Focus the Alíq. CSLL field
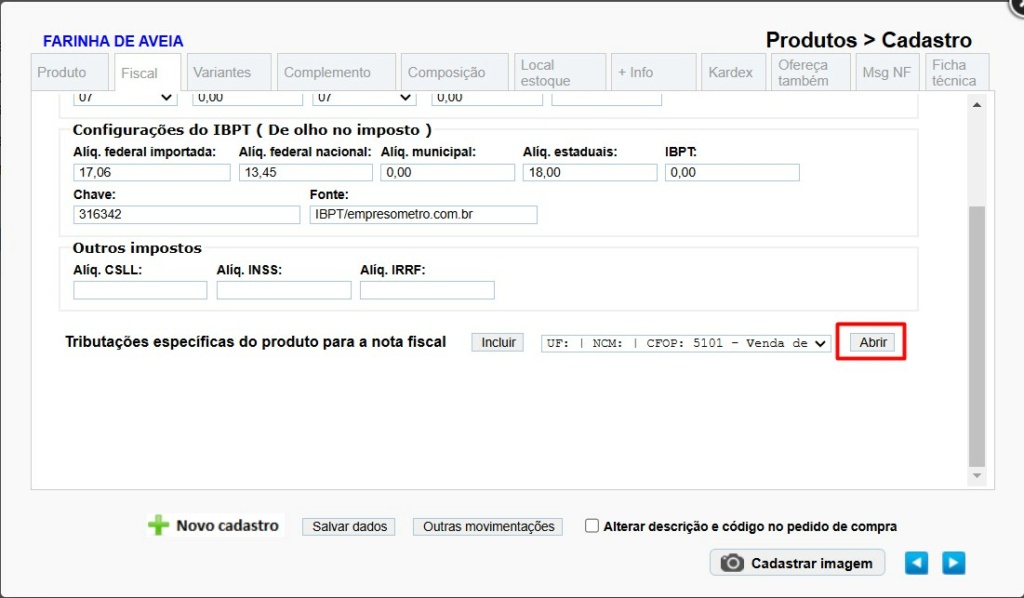Screen dimensions: 1024x598 pyautogui.click(x=140, y=290)
